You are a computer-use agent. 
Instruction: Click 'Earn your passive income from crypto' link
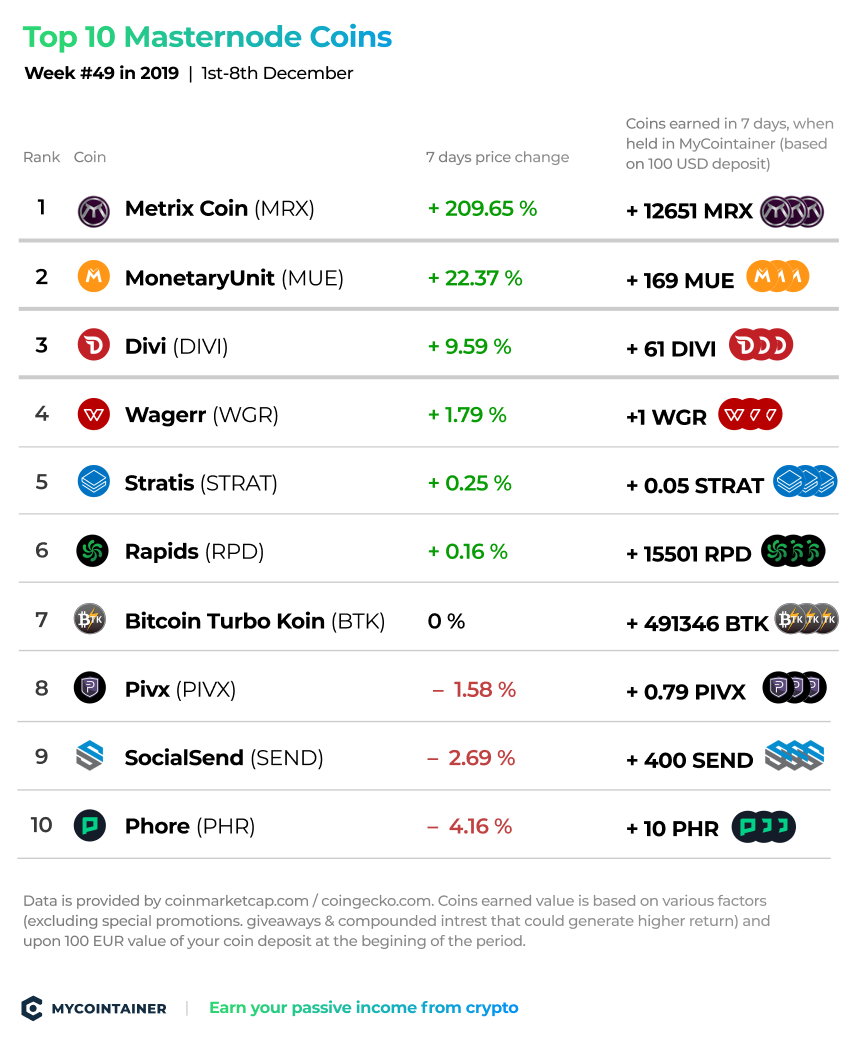click(364, 1008)
